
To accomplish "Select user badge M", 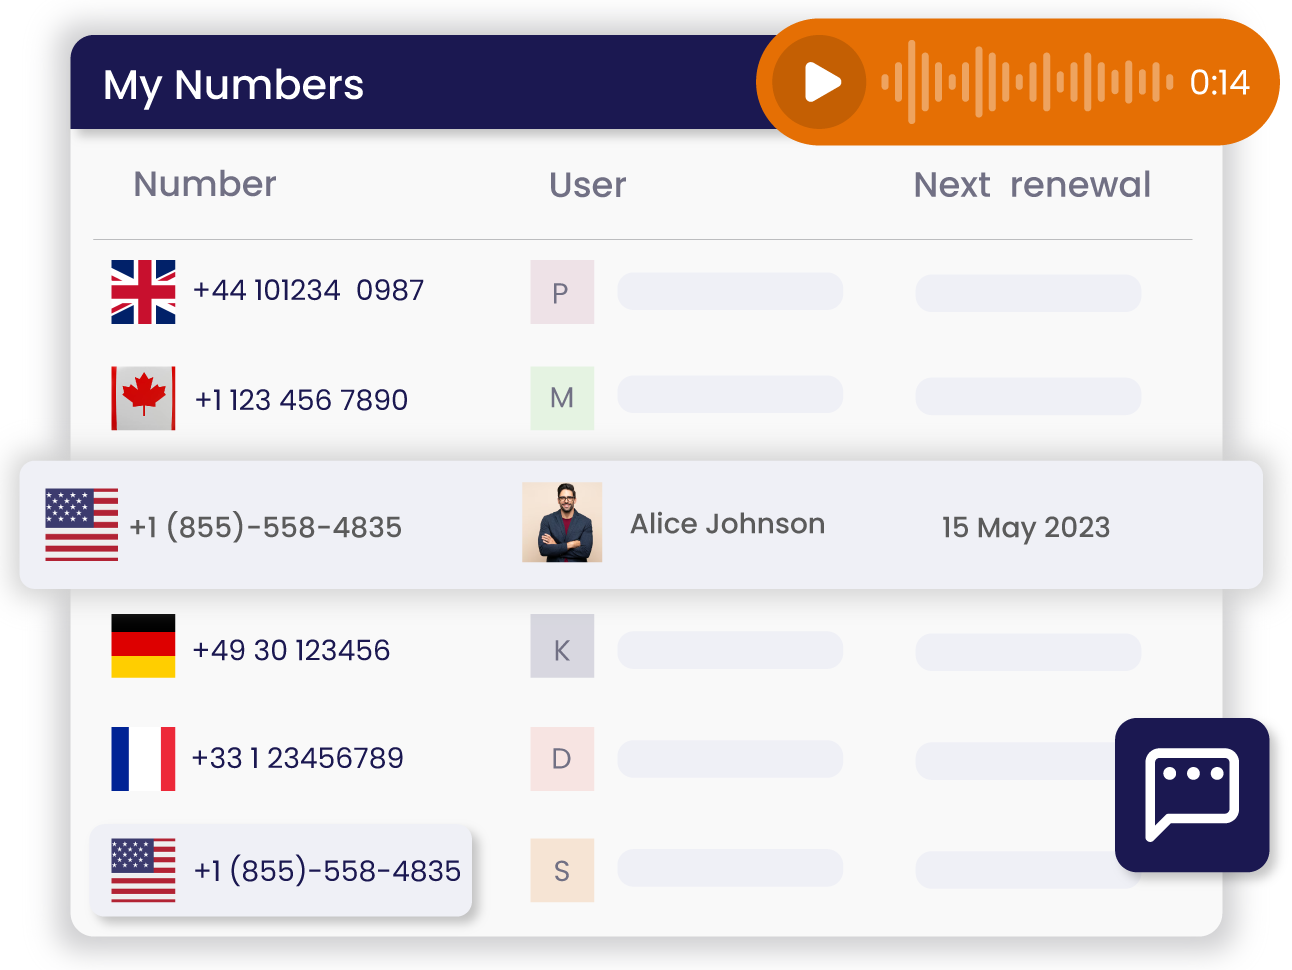I will pyautogui.click(x=561, y=397).
